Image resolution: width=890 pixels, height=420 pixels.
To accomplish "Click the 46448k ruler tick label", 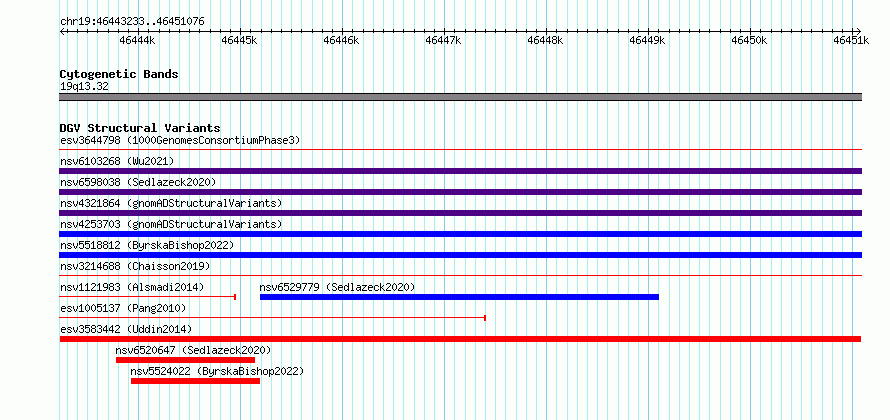I will coord(545,40).
